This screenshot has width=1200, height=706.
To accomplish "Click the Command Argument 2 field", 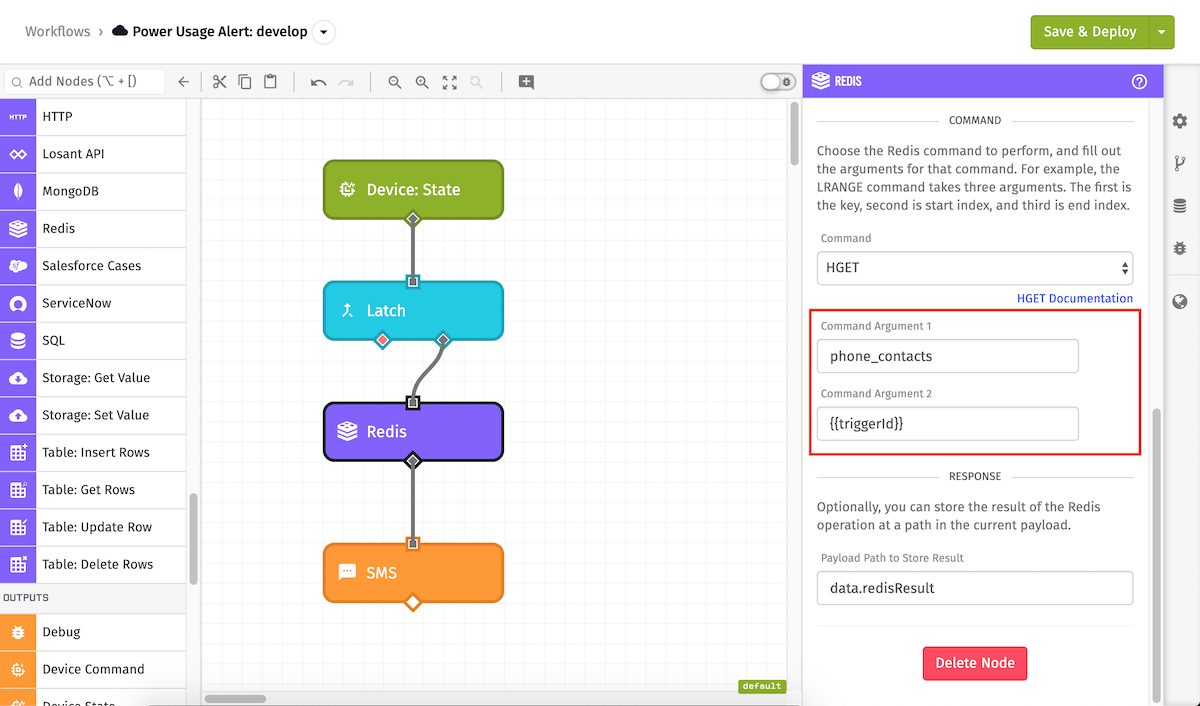I will point(948,424).
